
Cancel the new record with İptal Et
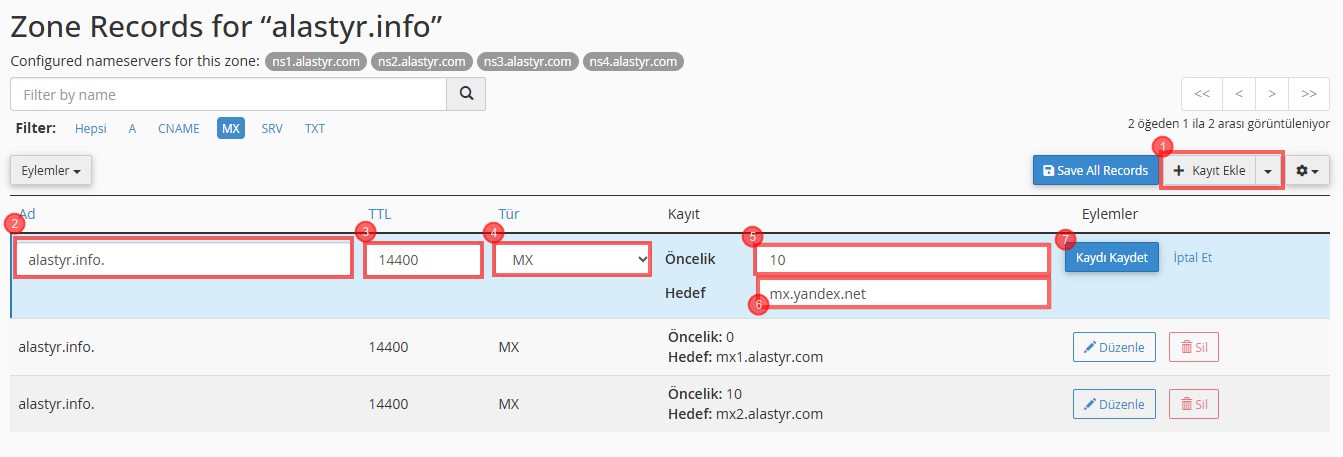pyautogui.click(x=1192, y=257)
